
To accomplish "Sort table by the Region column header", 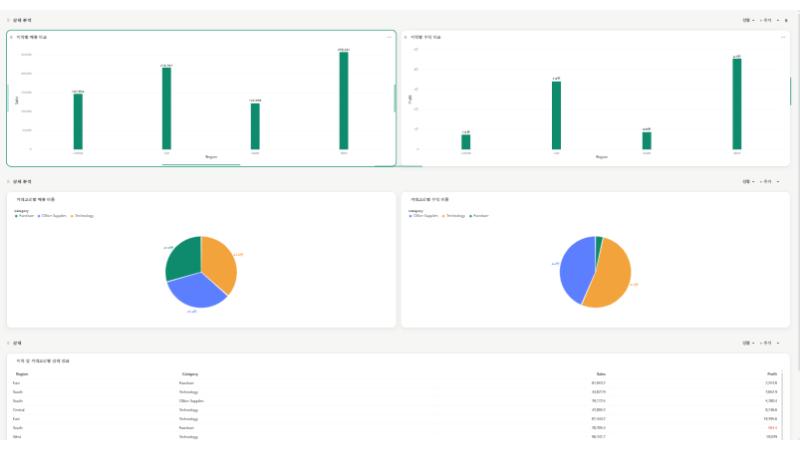I will [x=22, y=374].
